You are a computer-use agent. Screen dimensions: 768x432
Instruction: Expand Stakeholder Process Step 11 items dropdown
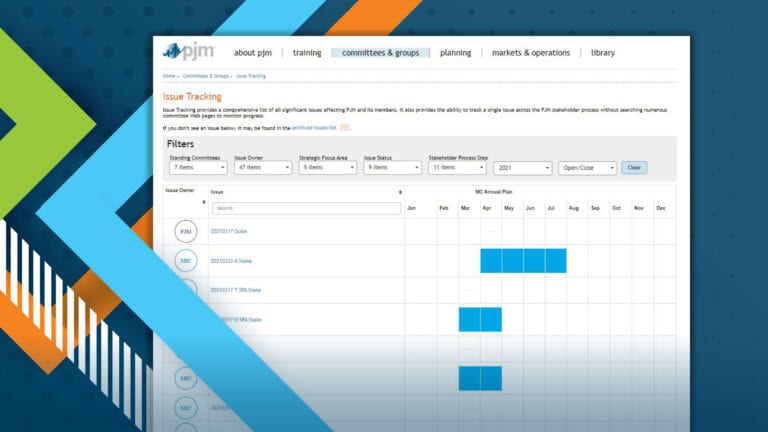click(456, 168)
